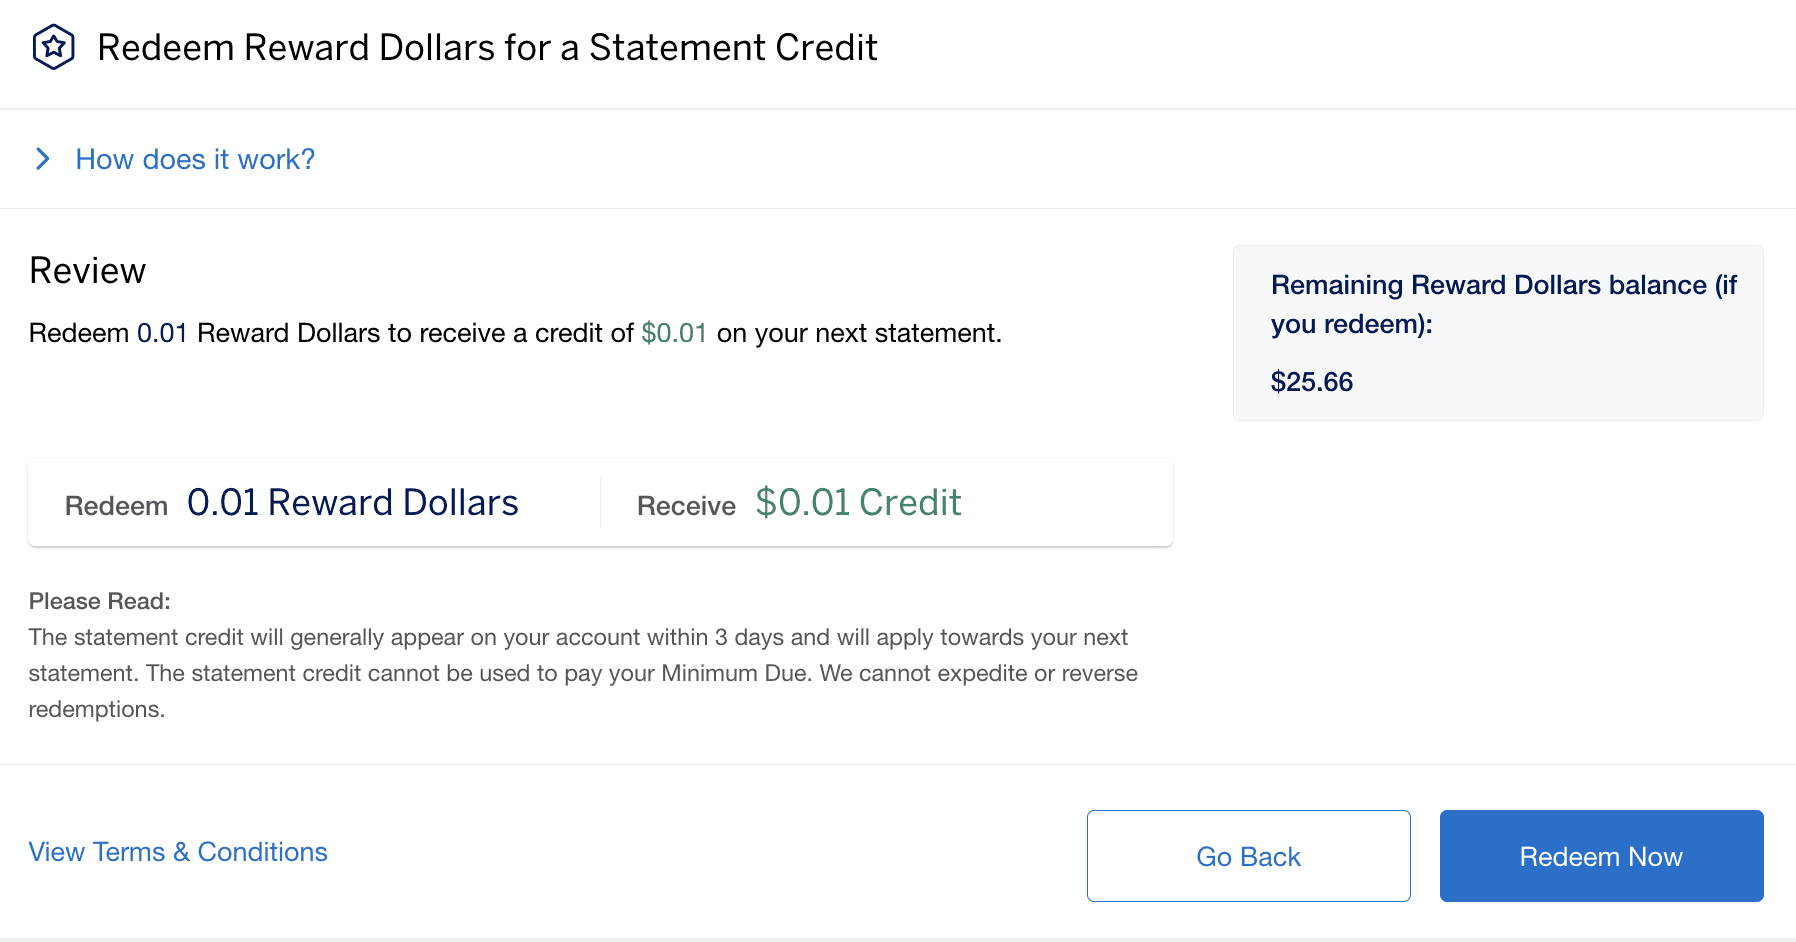Click the Review heading
This screenshot has height=942, width=1796.
(x=88, y=271)
